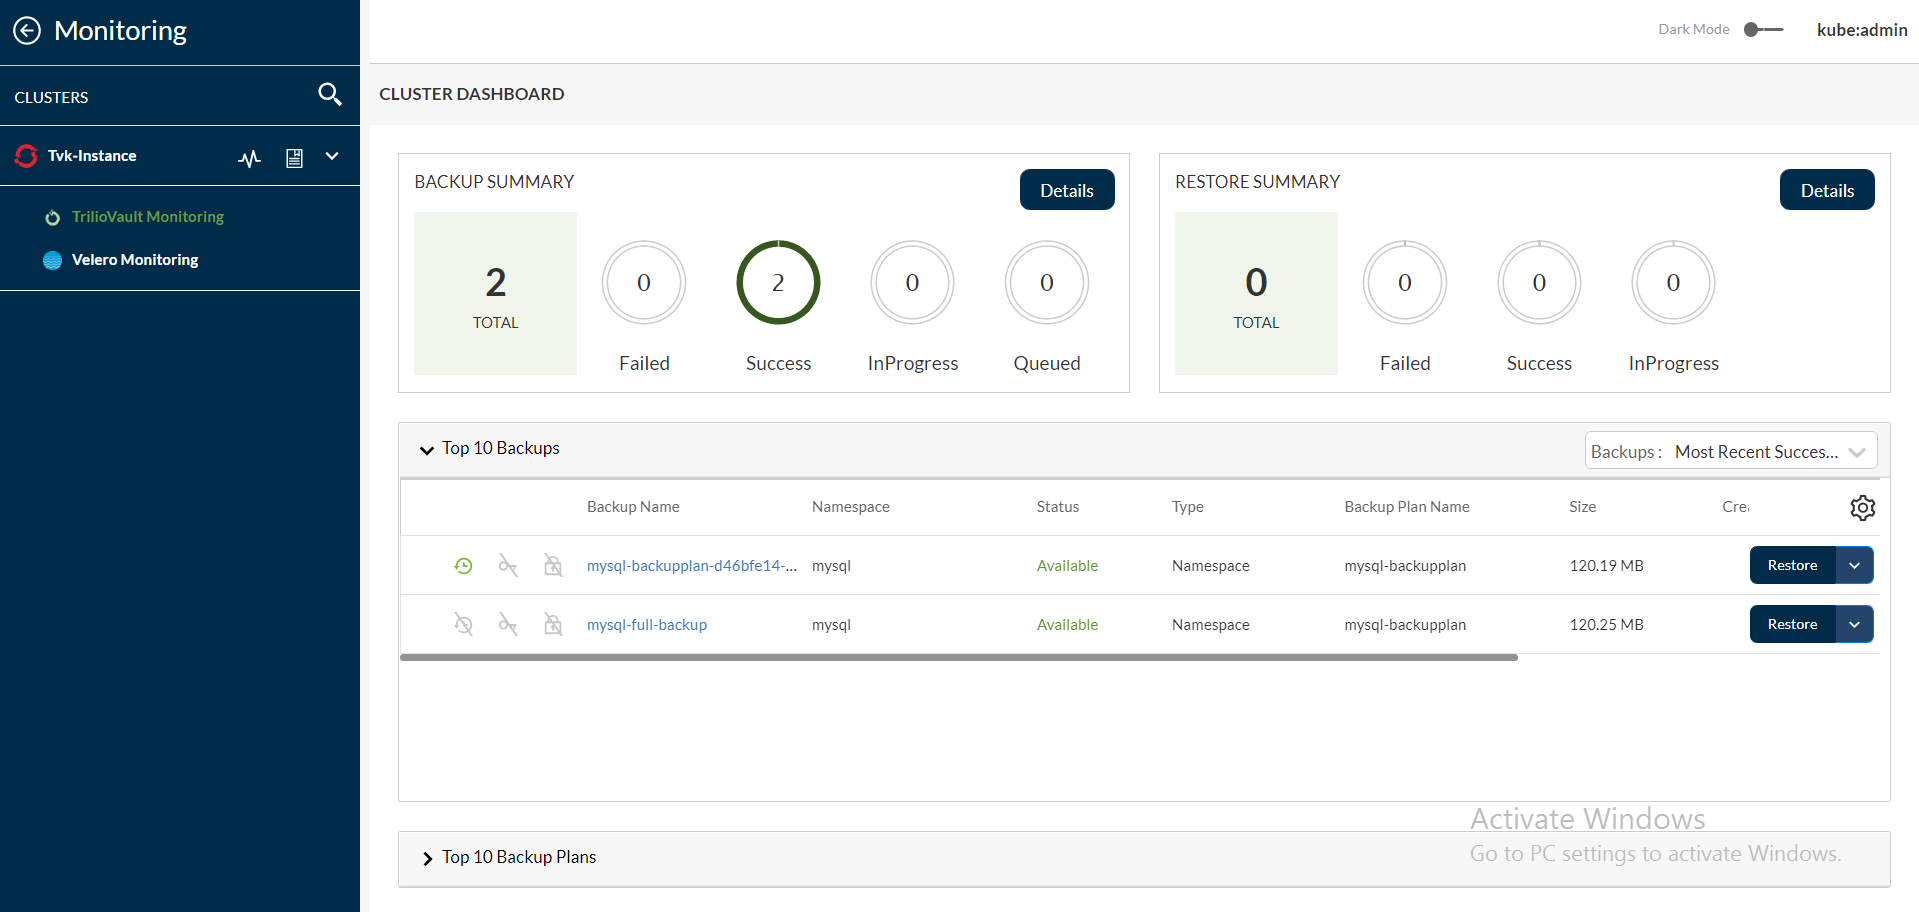This screenshot has width=1919, height=912.
Task: Open the Backups filter dropdown
Action: click(1731, 452)
